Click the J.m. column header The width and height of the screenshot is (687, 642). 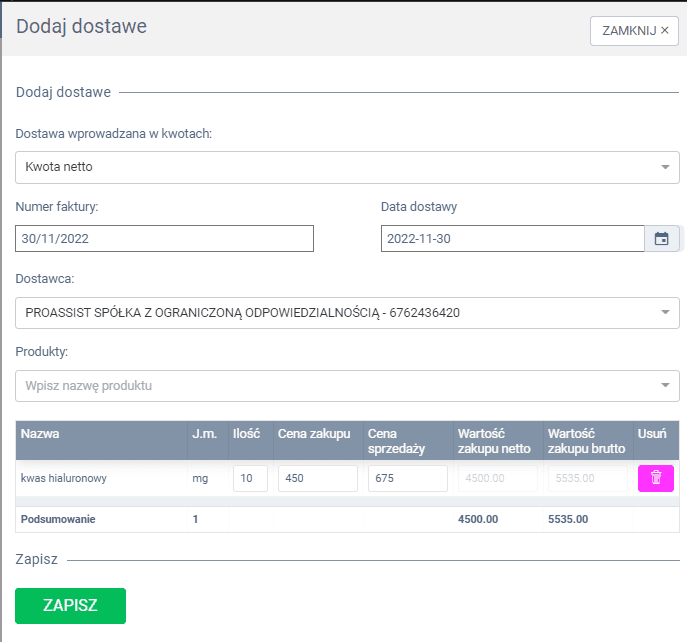click(203, 434)
